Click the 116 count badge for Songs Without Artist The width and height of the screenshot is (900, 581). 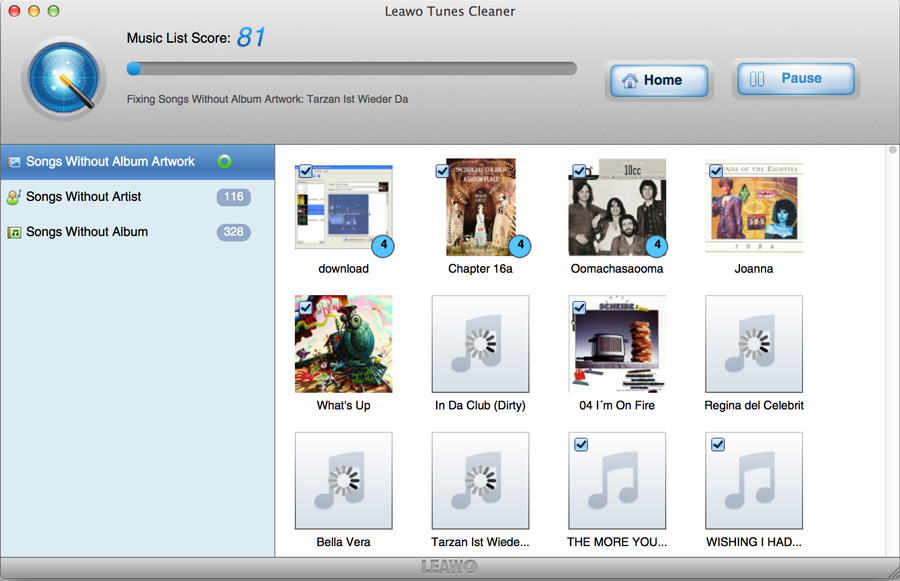(x=234, y=197)
